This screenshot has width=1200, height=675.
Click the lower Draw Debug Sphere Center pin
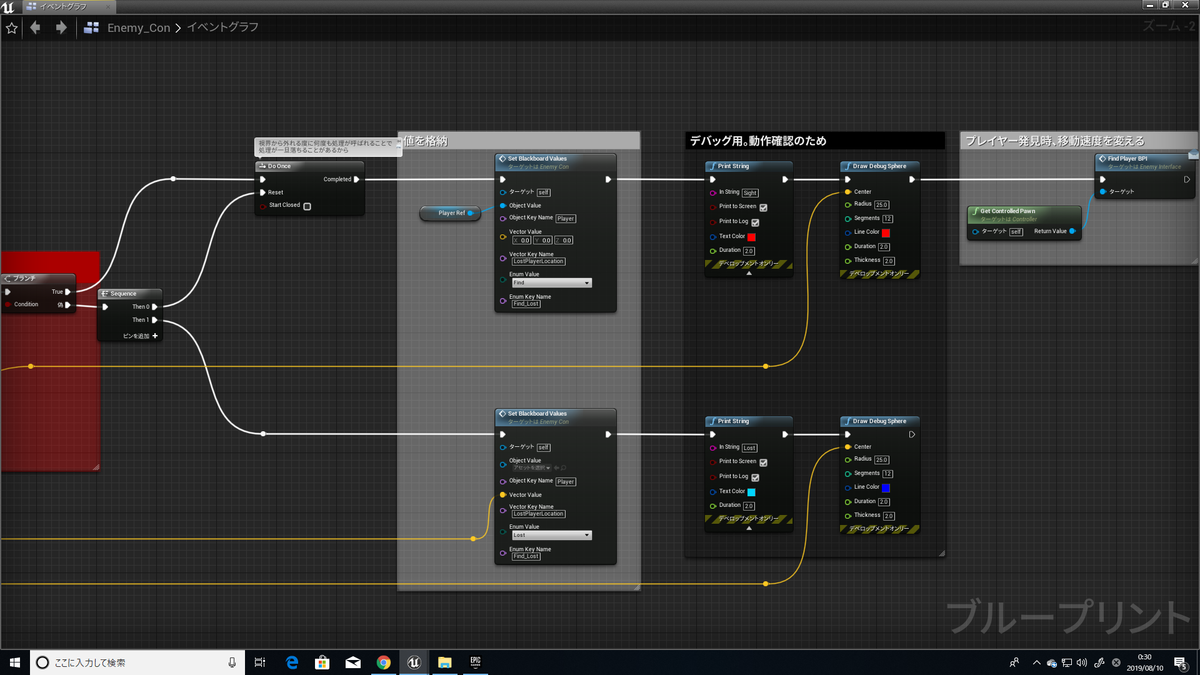pyautogui.click(x=847, y=447)
